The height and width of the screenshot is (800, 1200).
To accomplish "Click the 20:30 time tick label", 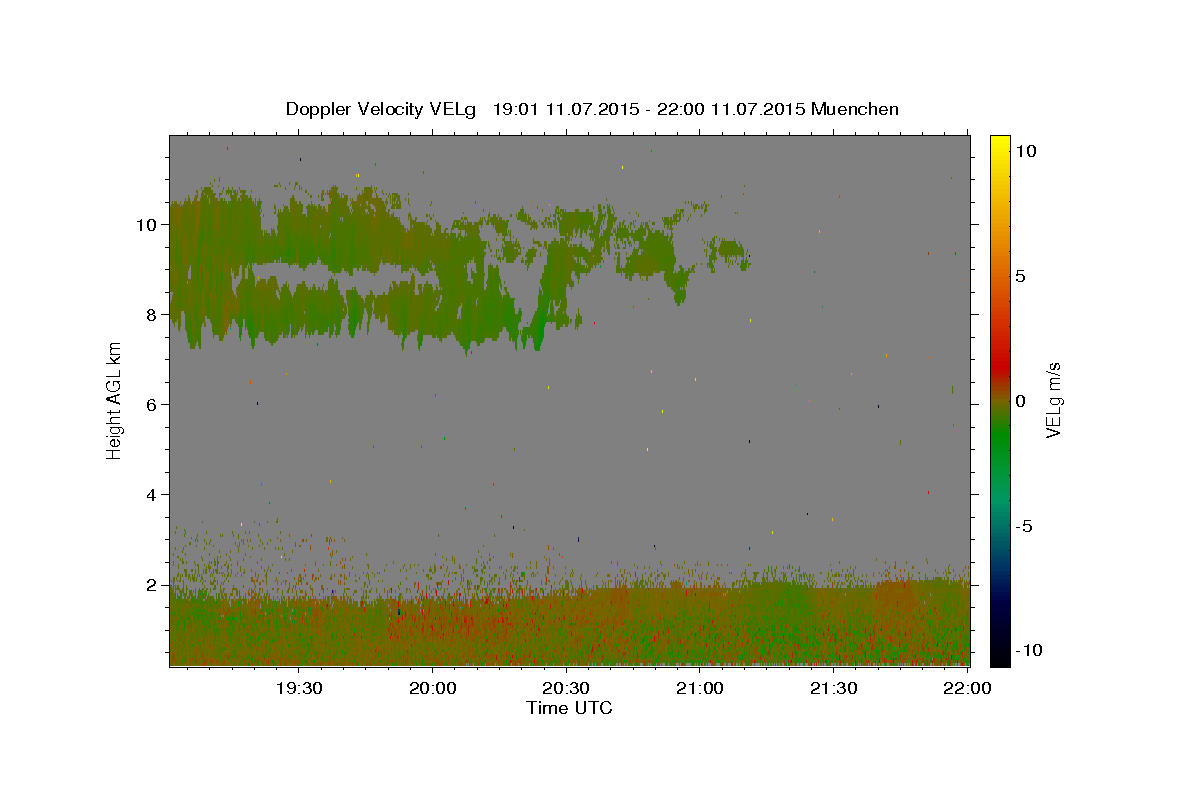I will pos(566,688).
